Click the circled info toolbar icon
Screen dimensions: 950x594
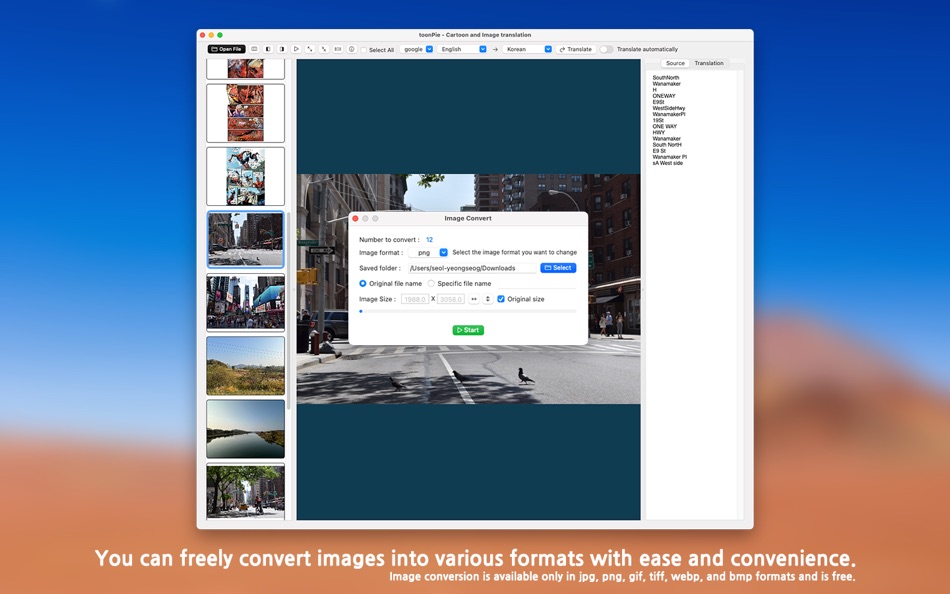click(x=352, y=49)
